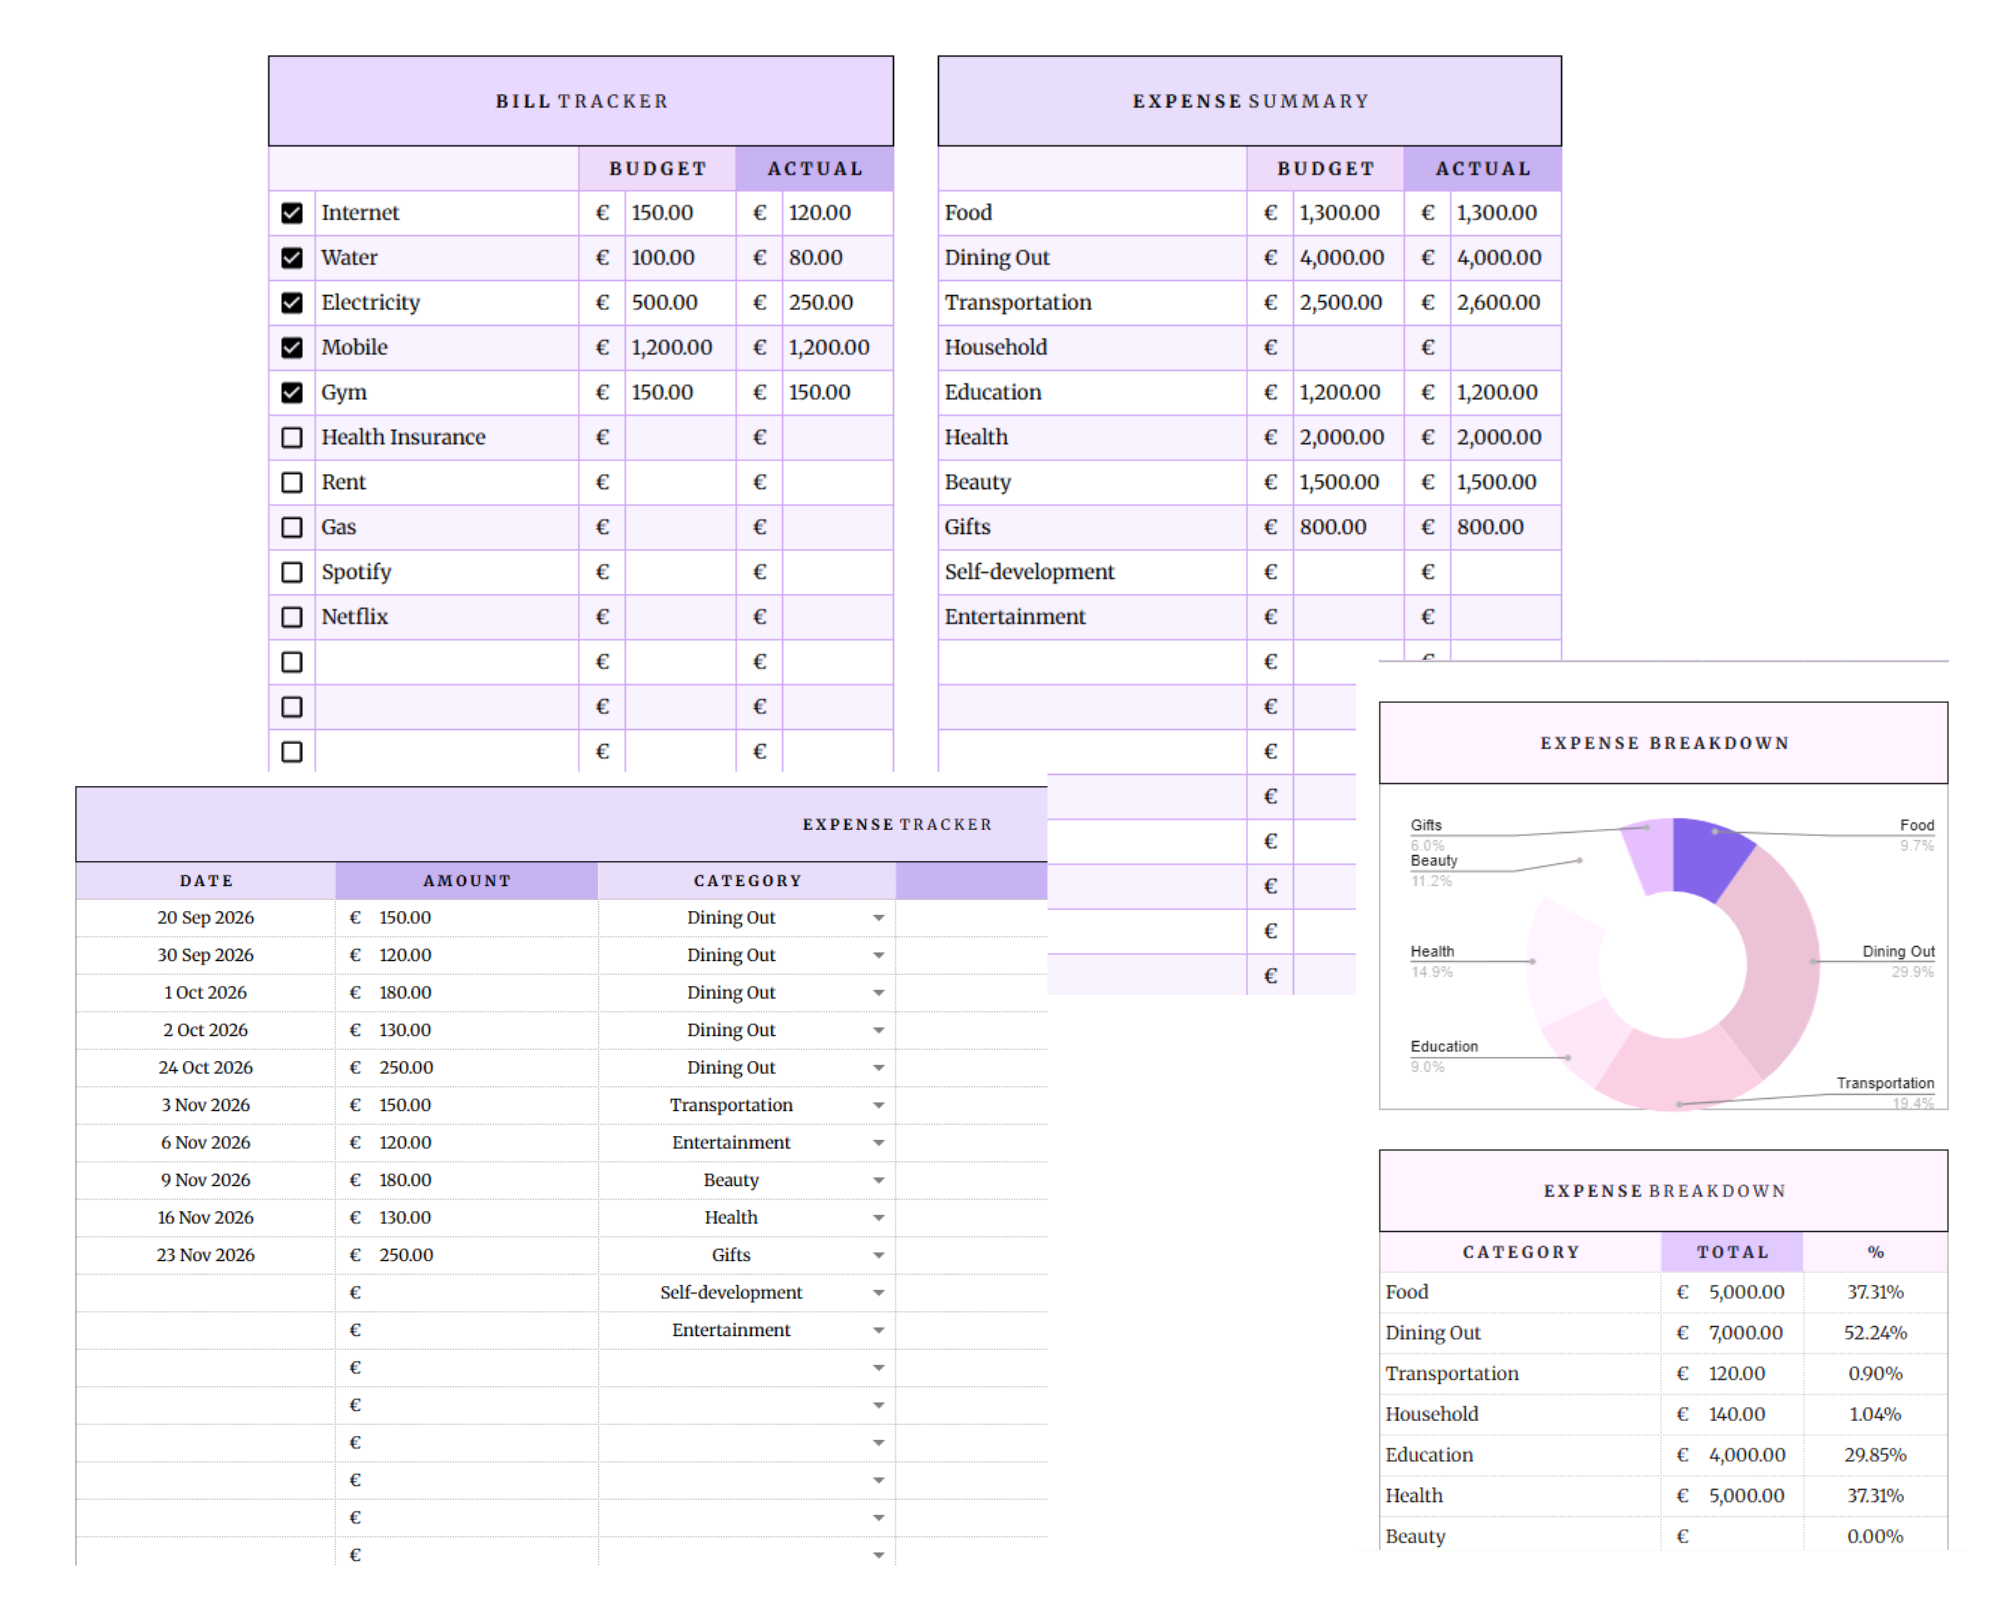The image size is (2000, 1600).
Task: Uncheck the Electricity bill checkbox
Action: 292,303
